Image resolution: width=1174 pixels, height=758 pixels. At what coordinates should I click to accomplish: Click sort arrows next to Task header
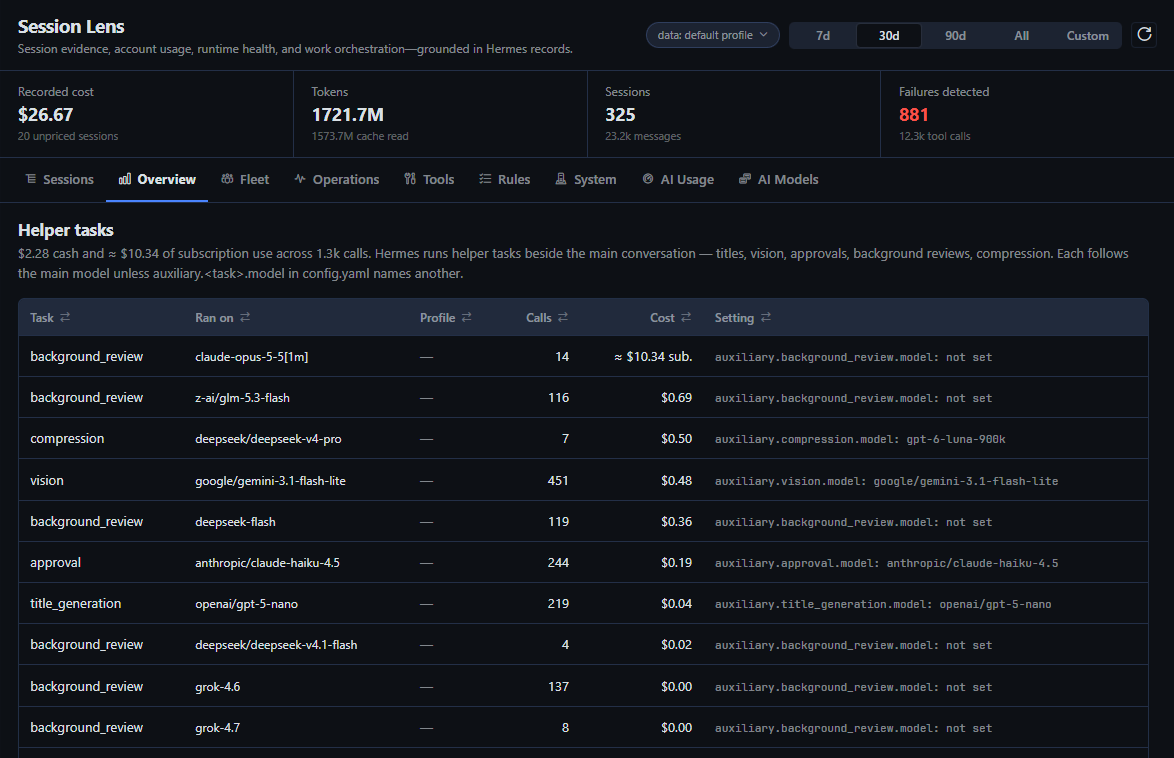pos(65,318)
